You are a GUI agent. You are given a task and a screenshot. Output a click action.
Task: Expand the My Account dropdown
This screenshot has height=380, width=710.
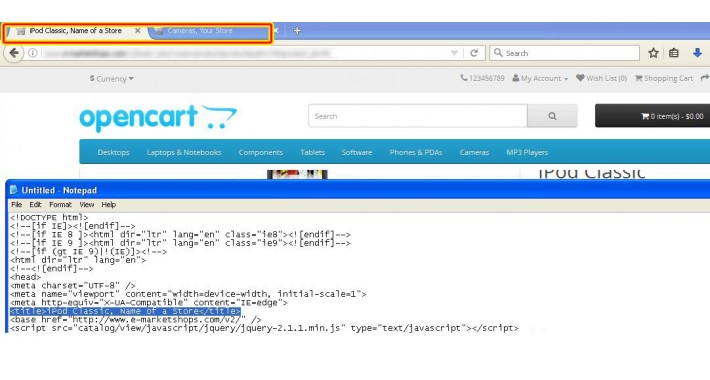(540, 78)
